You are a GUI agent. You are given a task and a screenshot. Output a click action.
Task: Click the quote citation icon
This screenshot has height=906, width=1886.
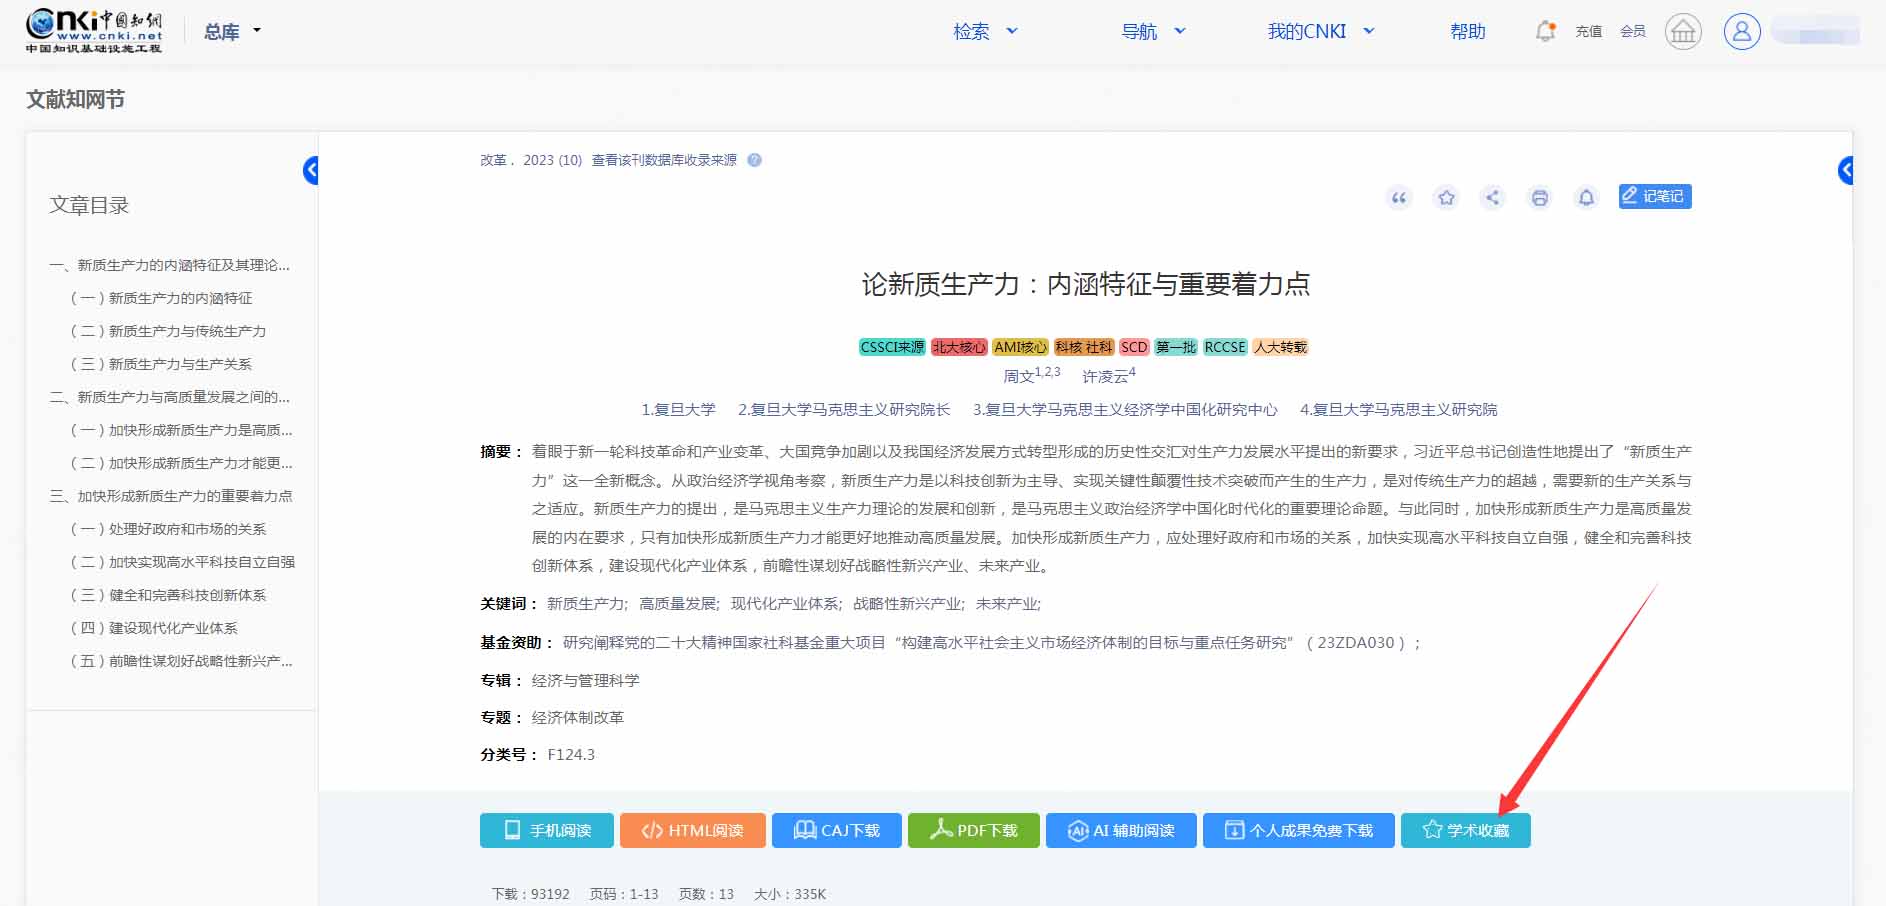(x=1399, y=197)
